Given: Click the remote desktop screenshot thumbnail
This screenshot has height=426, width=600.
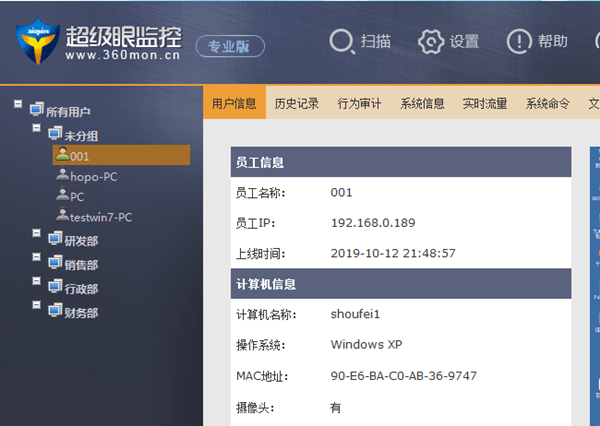Looking at the screenshot, I should click(595, 286).
